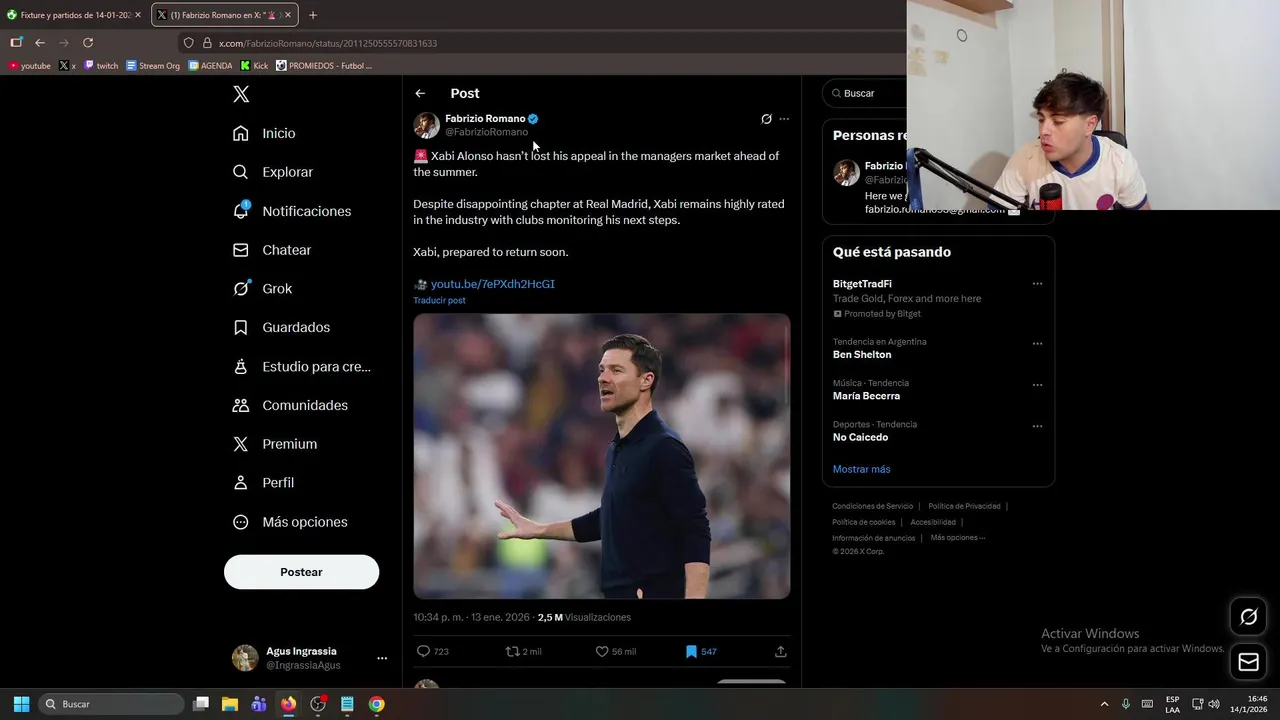Open the floating messages envelope button
This screenshot has width=1280, height=720.
point(1249,662)
